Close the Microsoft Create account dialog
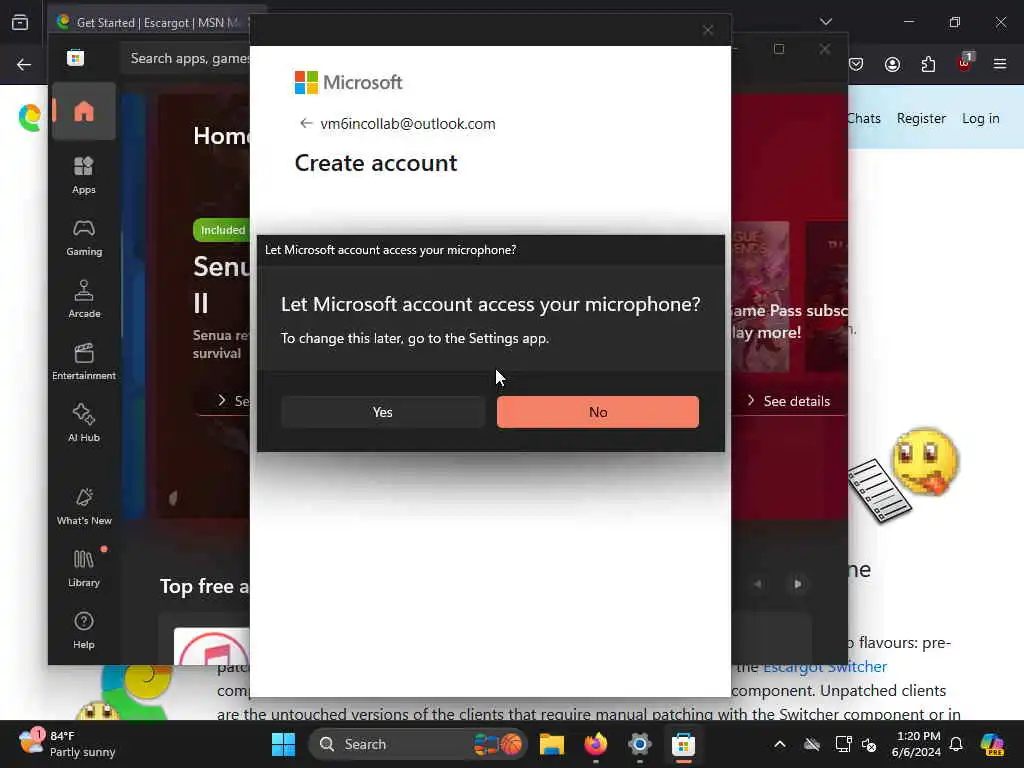Viewport: 1024px width, 768px height. coord(708,30)
